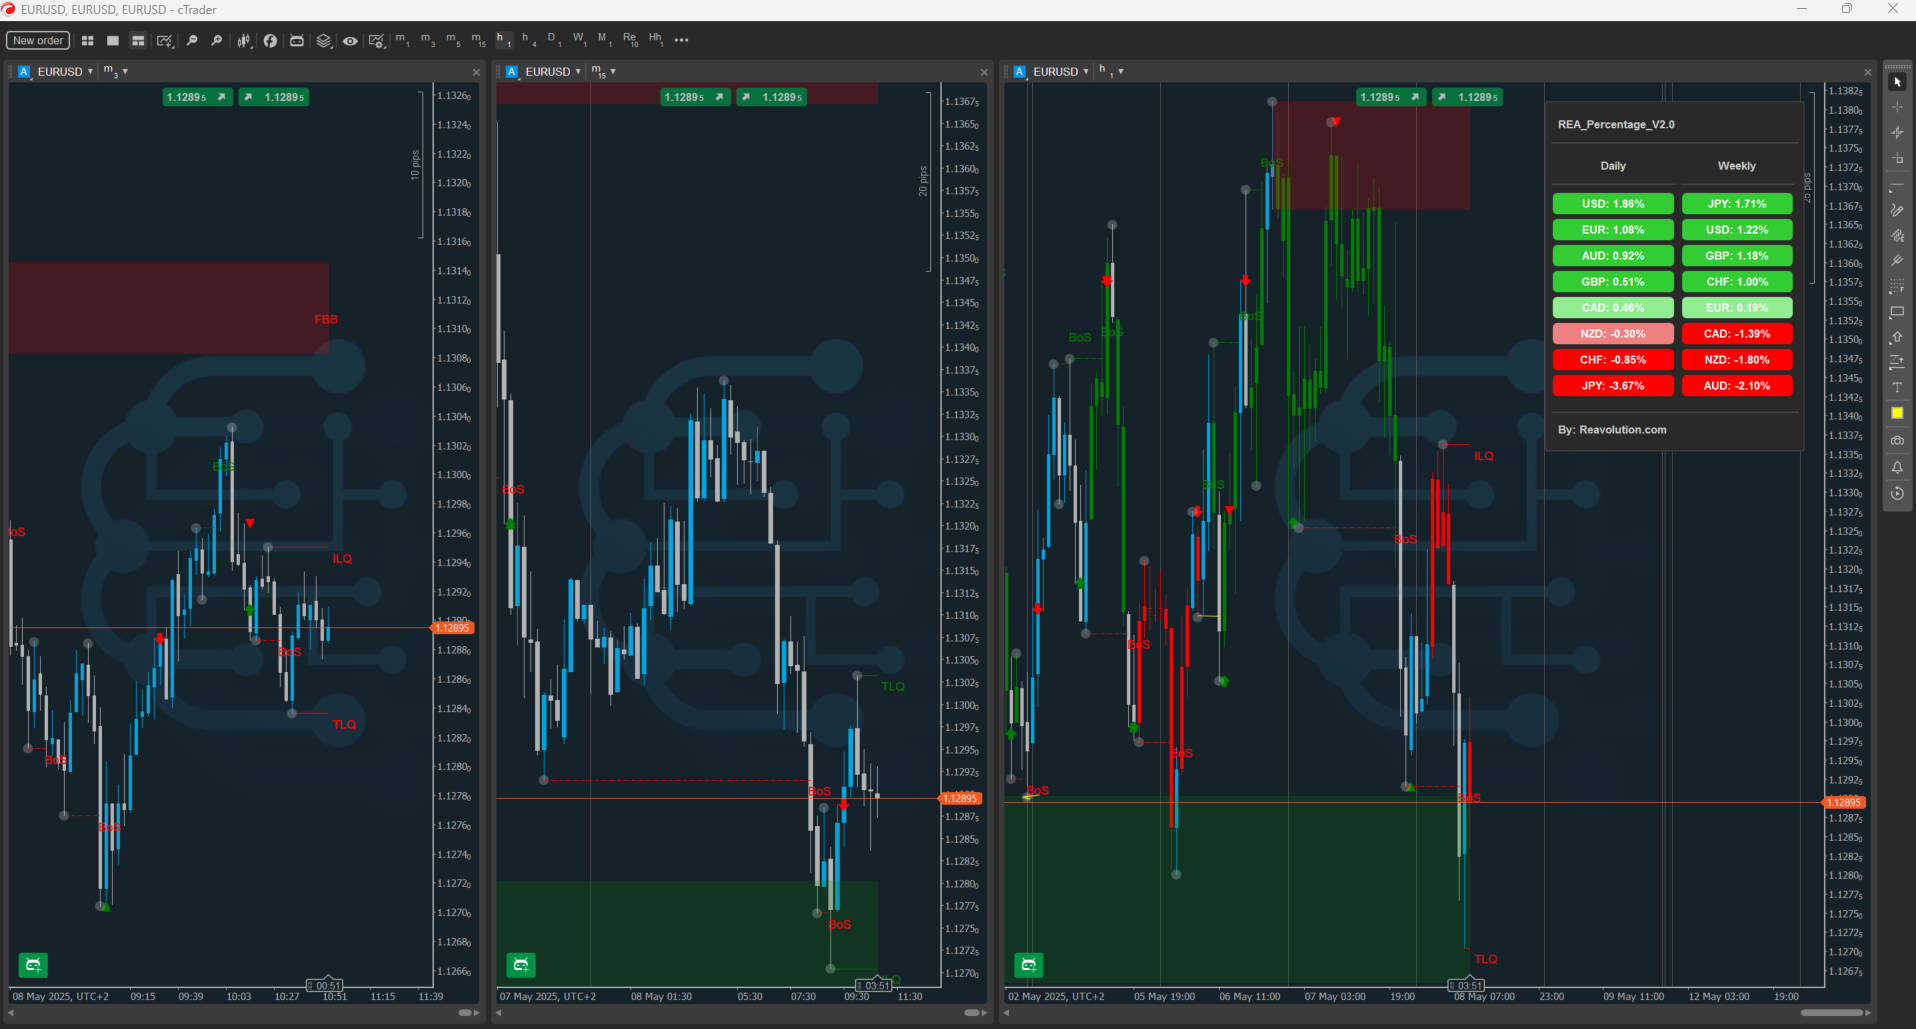Select the text T tool
This screenshot has height=1029, width=1916.
(1897, 387)
